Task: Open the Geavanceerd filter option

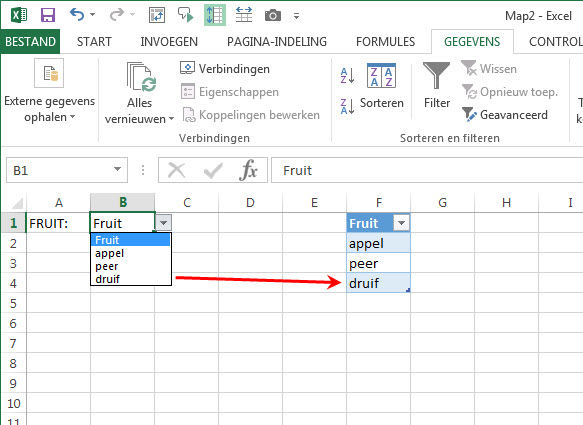Action: tap(505, 115)
